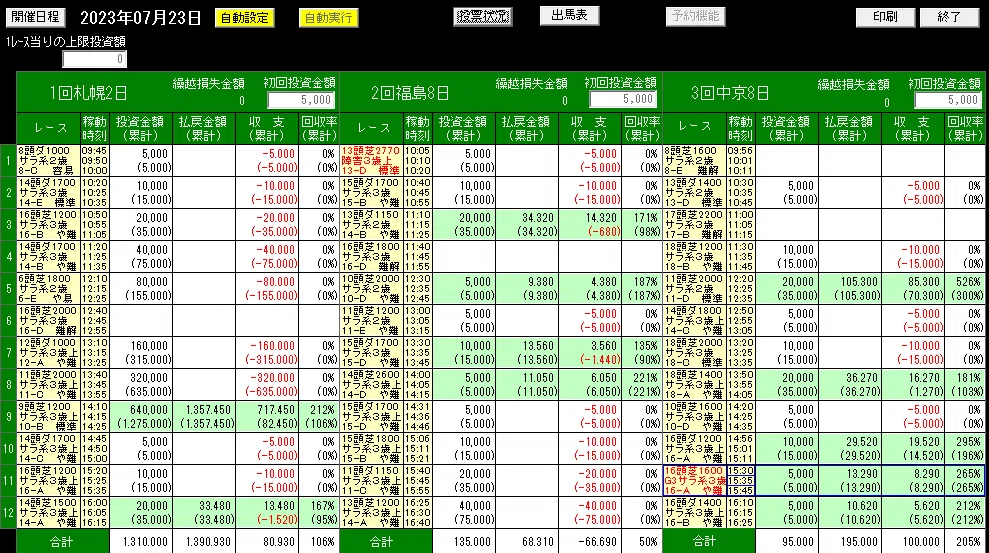Select the 2回福島8日 venue header
The height and width of the screenshot is (553, 989).
[410, 93]
